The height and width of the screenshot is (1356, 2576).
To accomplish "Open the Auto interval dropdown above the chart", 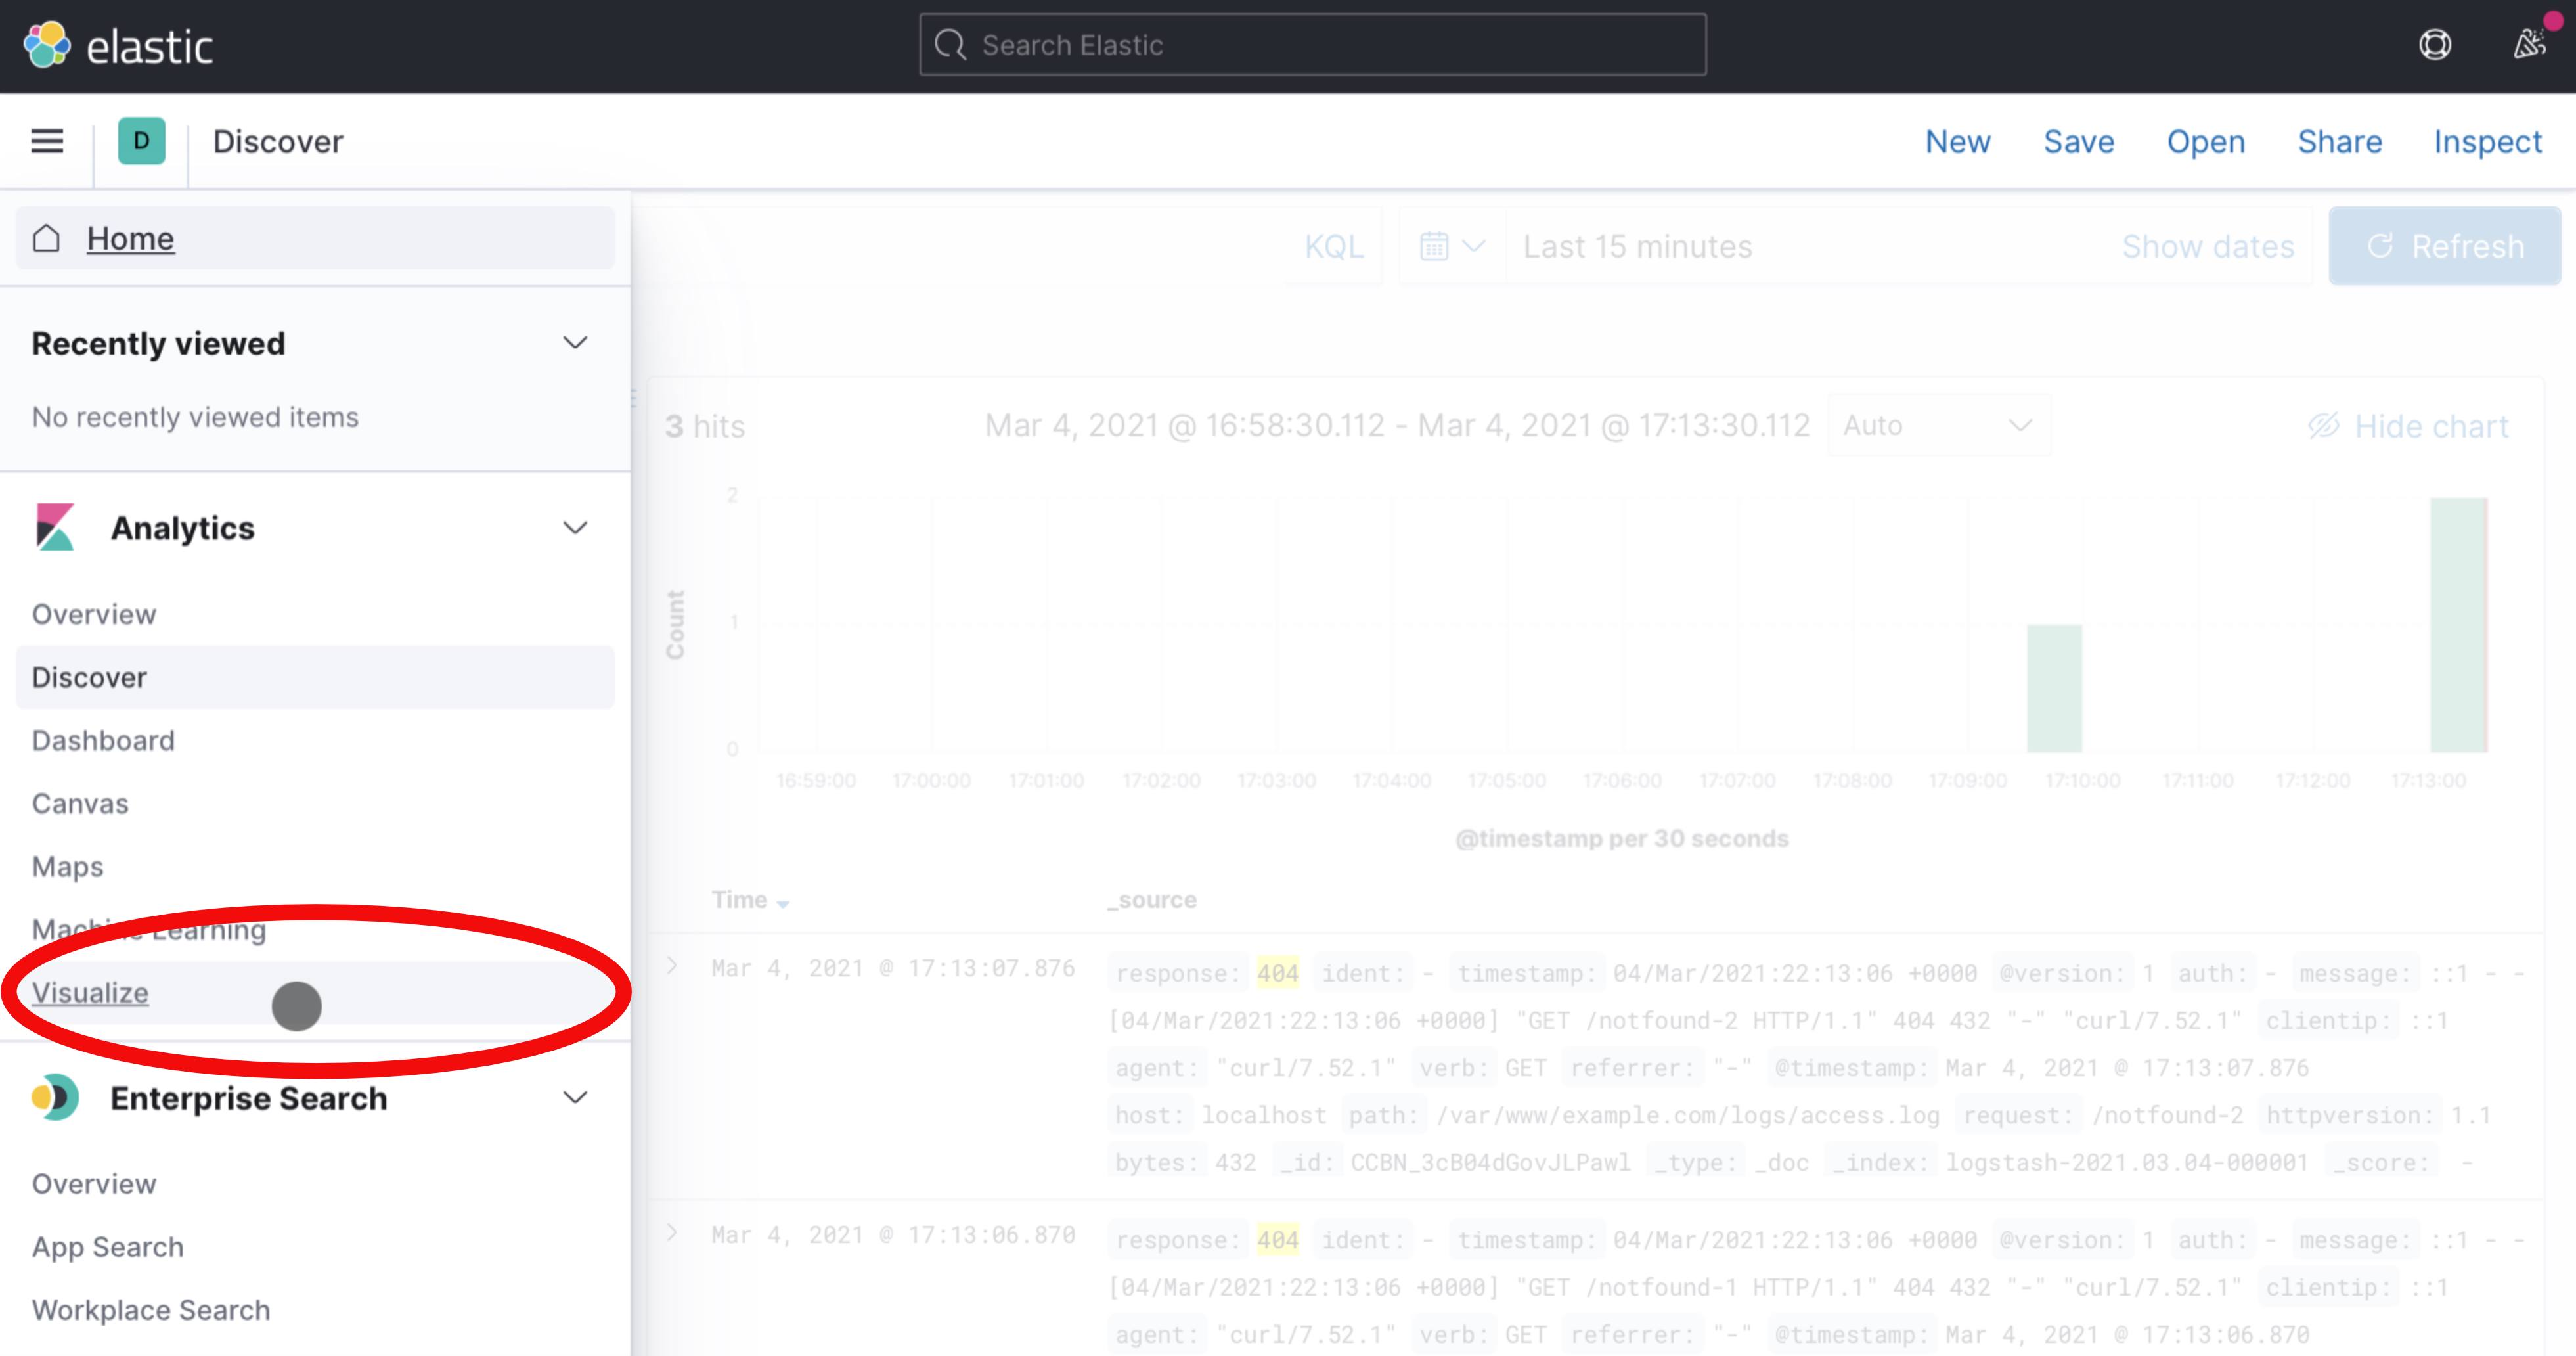I will click(x=1937, y=424).
